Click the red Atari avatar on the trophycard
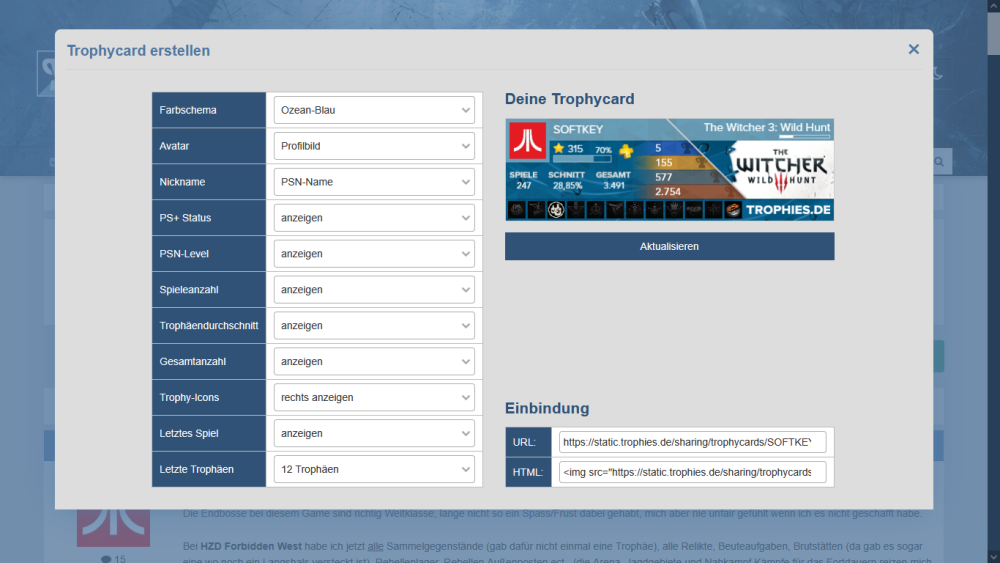 coord(526,141)
